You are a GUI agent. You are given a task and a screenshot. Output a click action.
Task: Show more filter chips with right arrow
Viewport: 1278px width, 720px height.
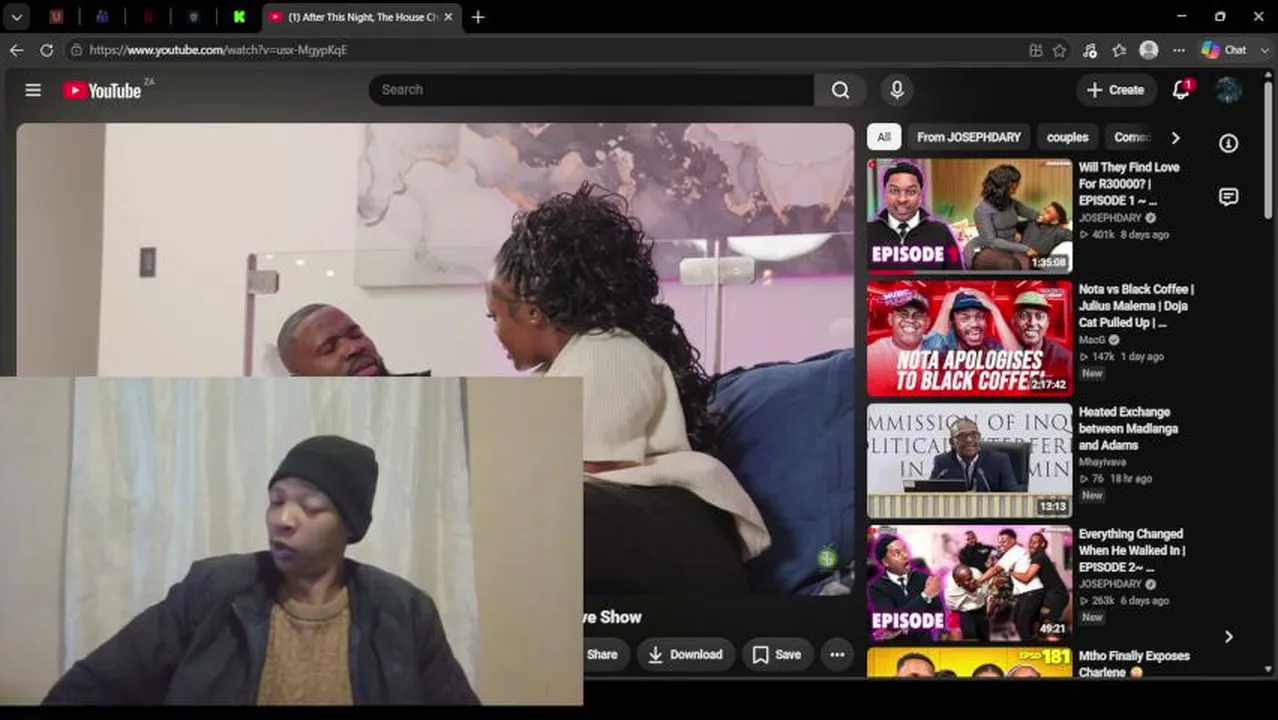coord(1175,137)
